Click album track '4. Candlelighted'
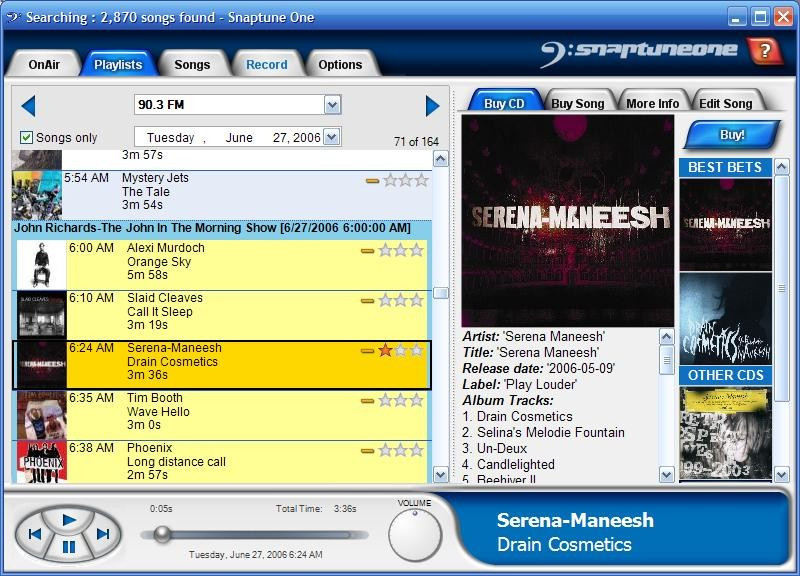Screen dimensions: 800x576 point(508,464)
